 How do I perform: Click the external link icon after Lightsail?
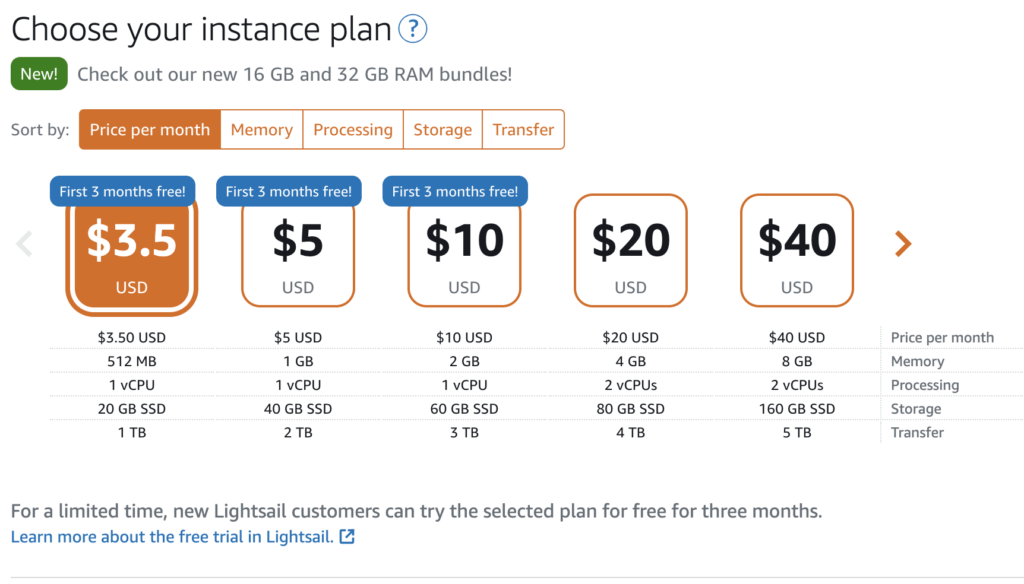347,537
